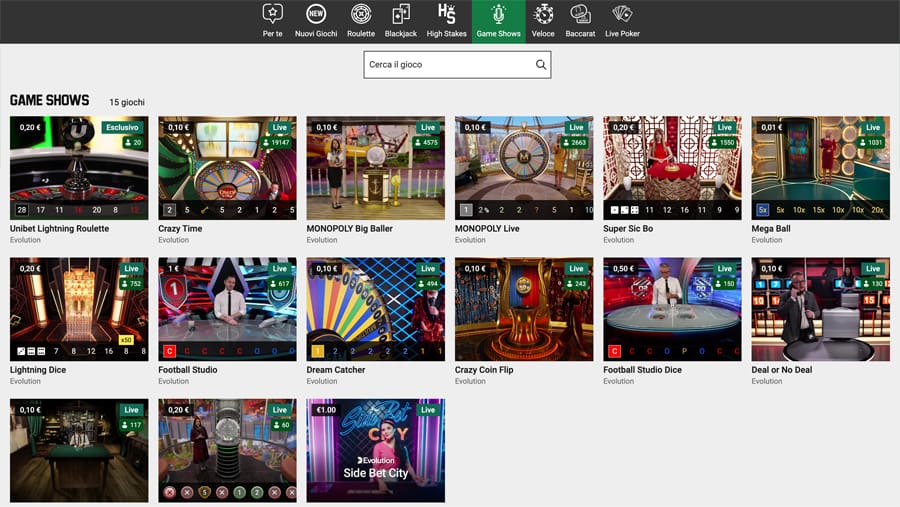Viewport: 900px width, 507px height.
Task: Open the Dream Catcher wheel thumbnail
Action: 375,309
